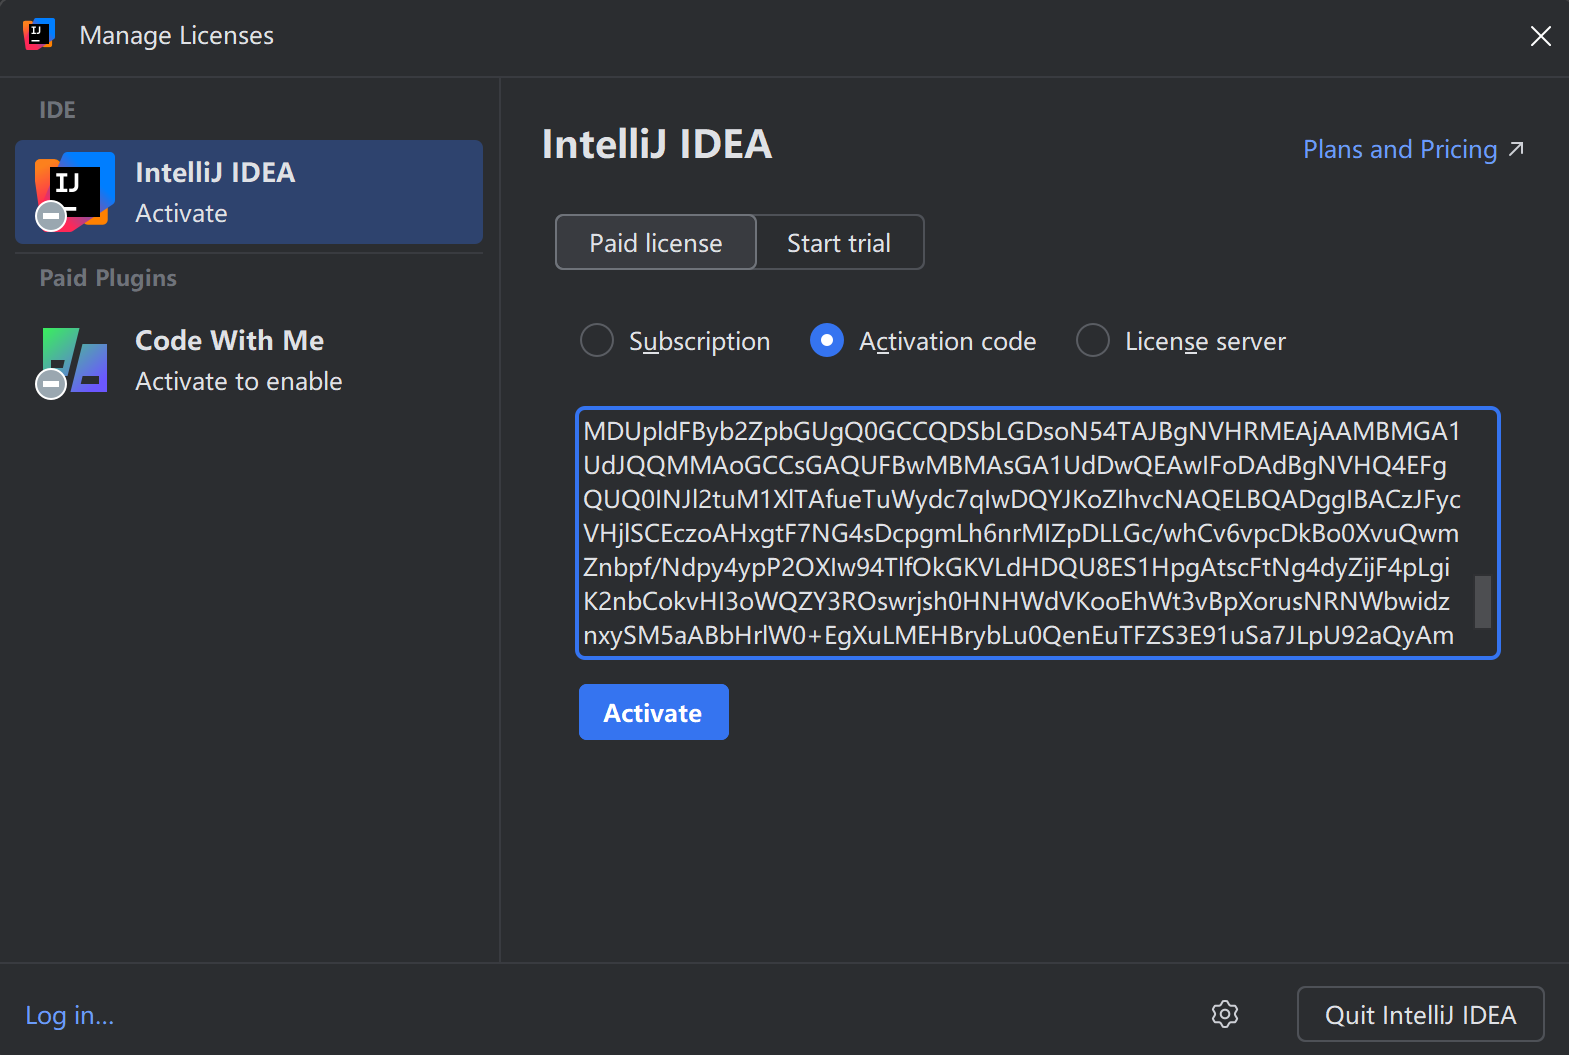Click the code line starting with MDUpldFByb2Zpb
Viewport: 1569px width, 1055px height.
[1022, 431]
